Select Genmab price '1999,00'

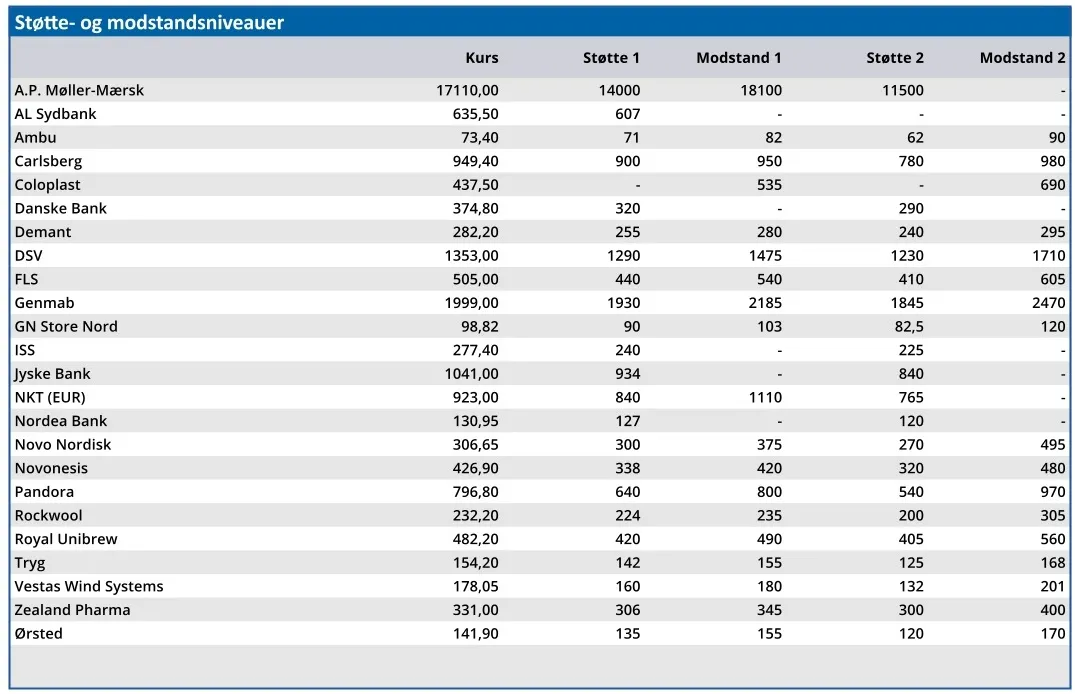point(471,302)
